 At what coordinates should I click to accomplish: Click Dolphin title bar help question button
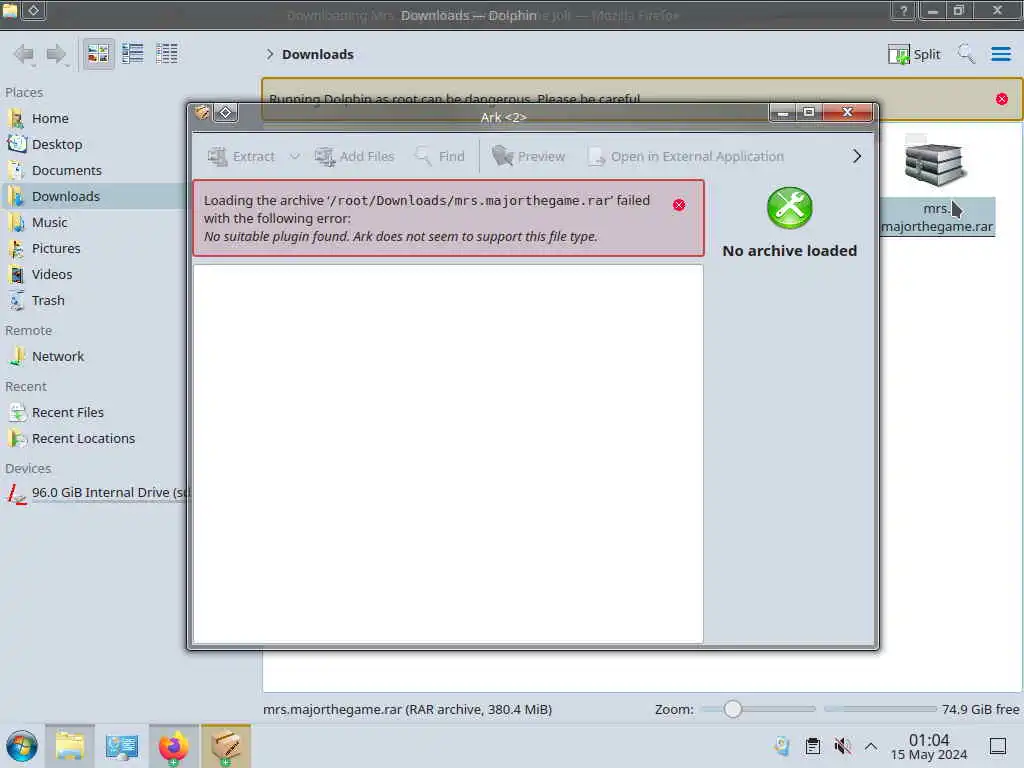[903, 10]
